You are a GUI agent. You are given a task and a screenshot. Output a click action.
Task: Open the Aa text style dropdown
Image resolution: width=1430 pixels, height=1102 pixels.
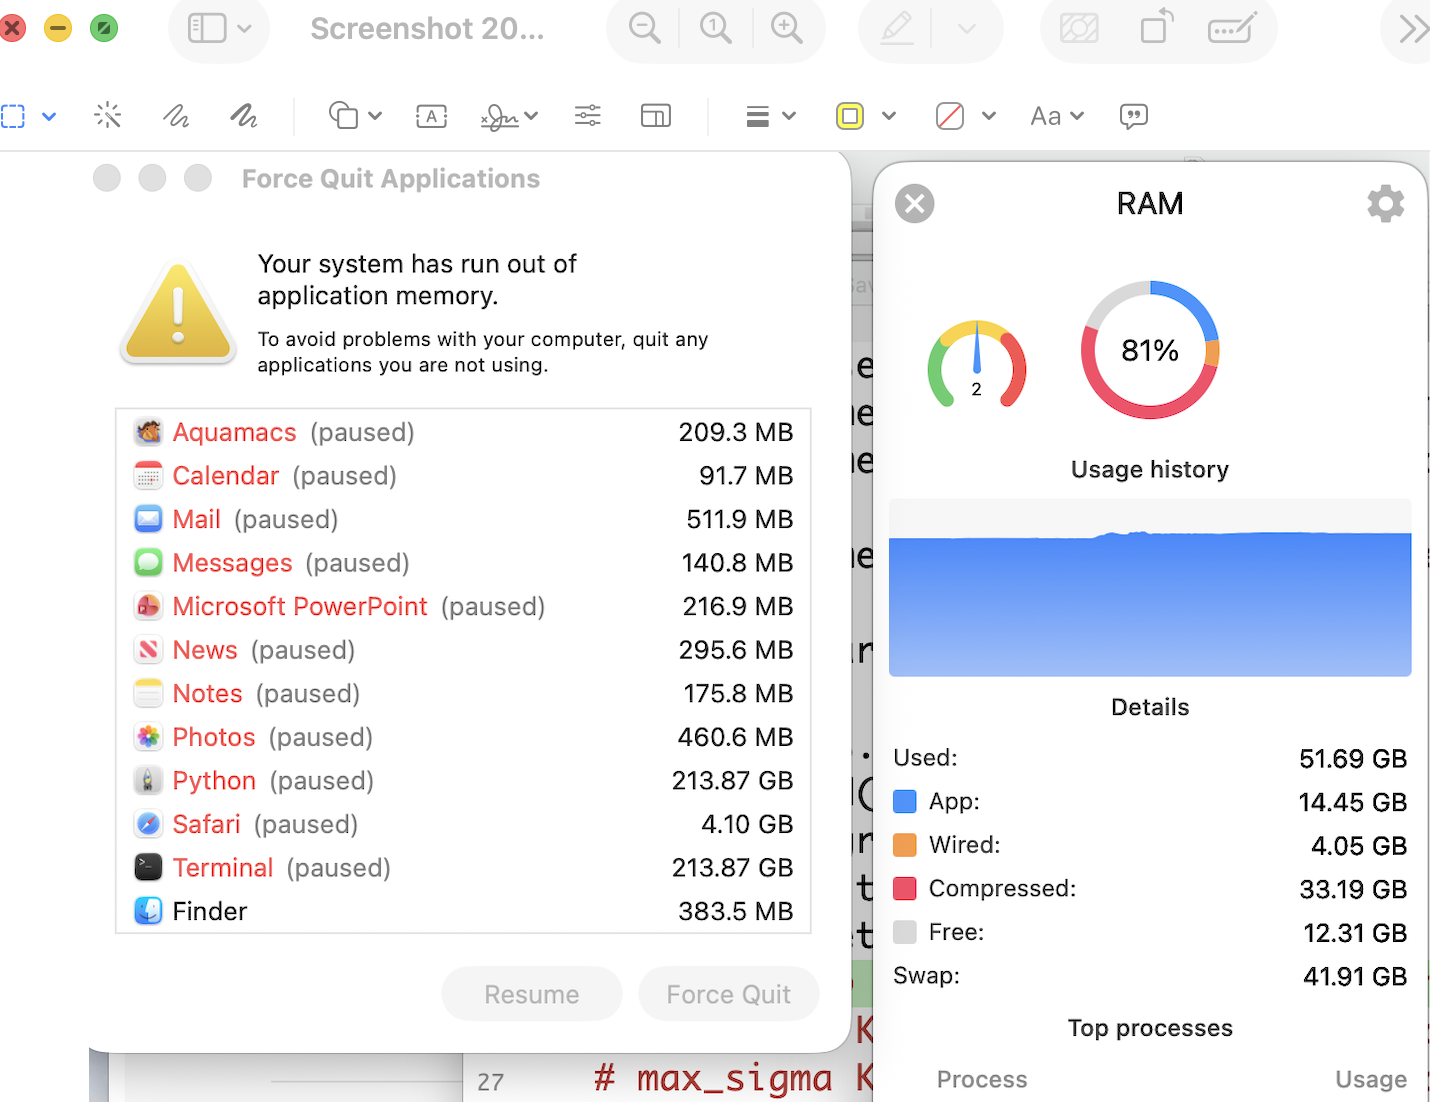[1057, 116]
